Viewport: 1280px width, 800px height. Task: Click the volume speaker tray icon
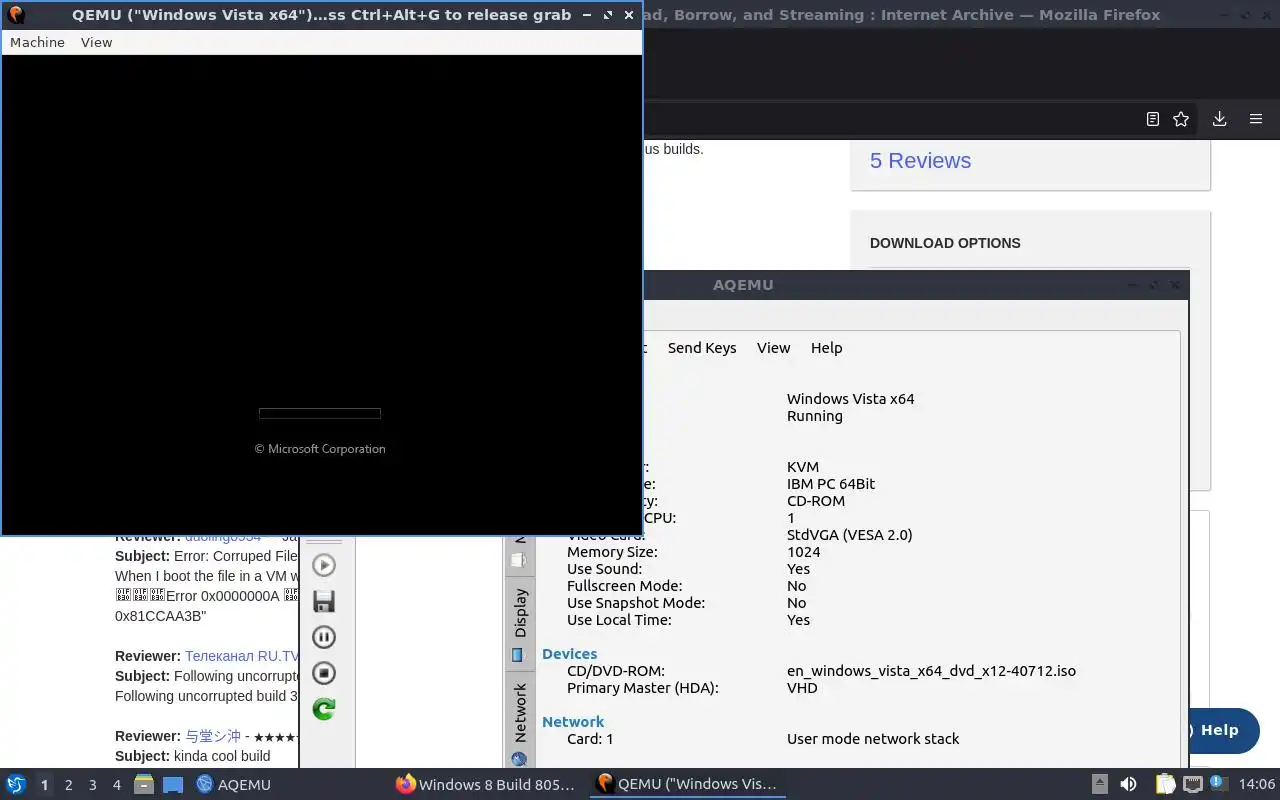[x=1128, y=784]
